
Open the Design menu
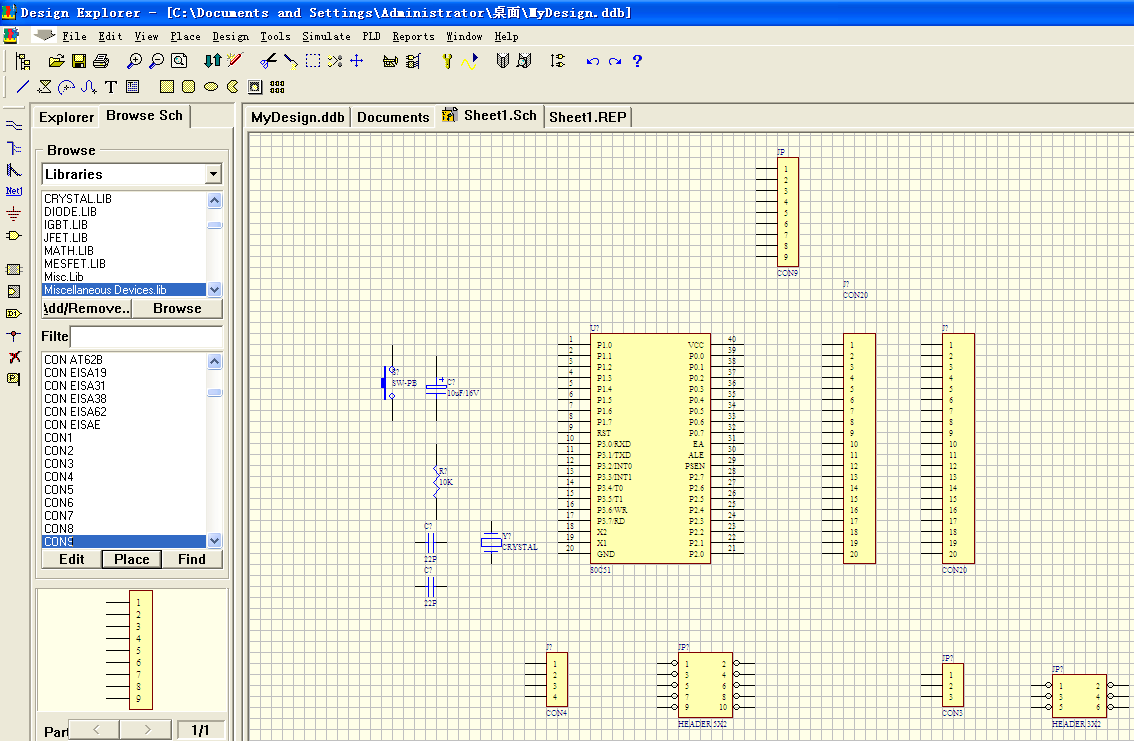(230, 36)
